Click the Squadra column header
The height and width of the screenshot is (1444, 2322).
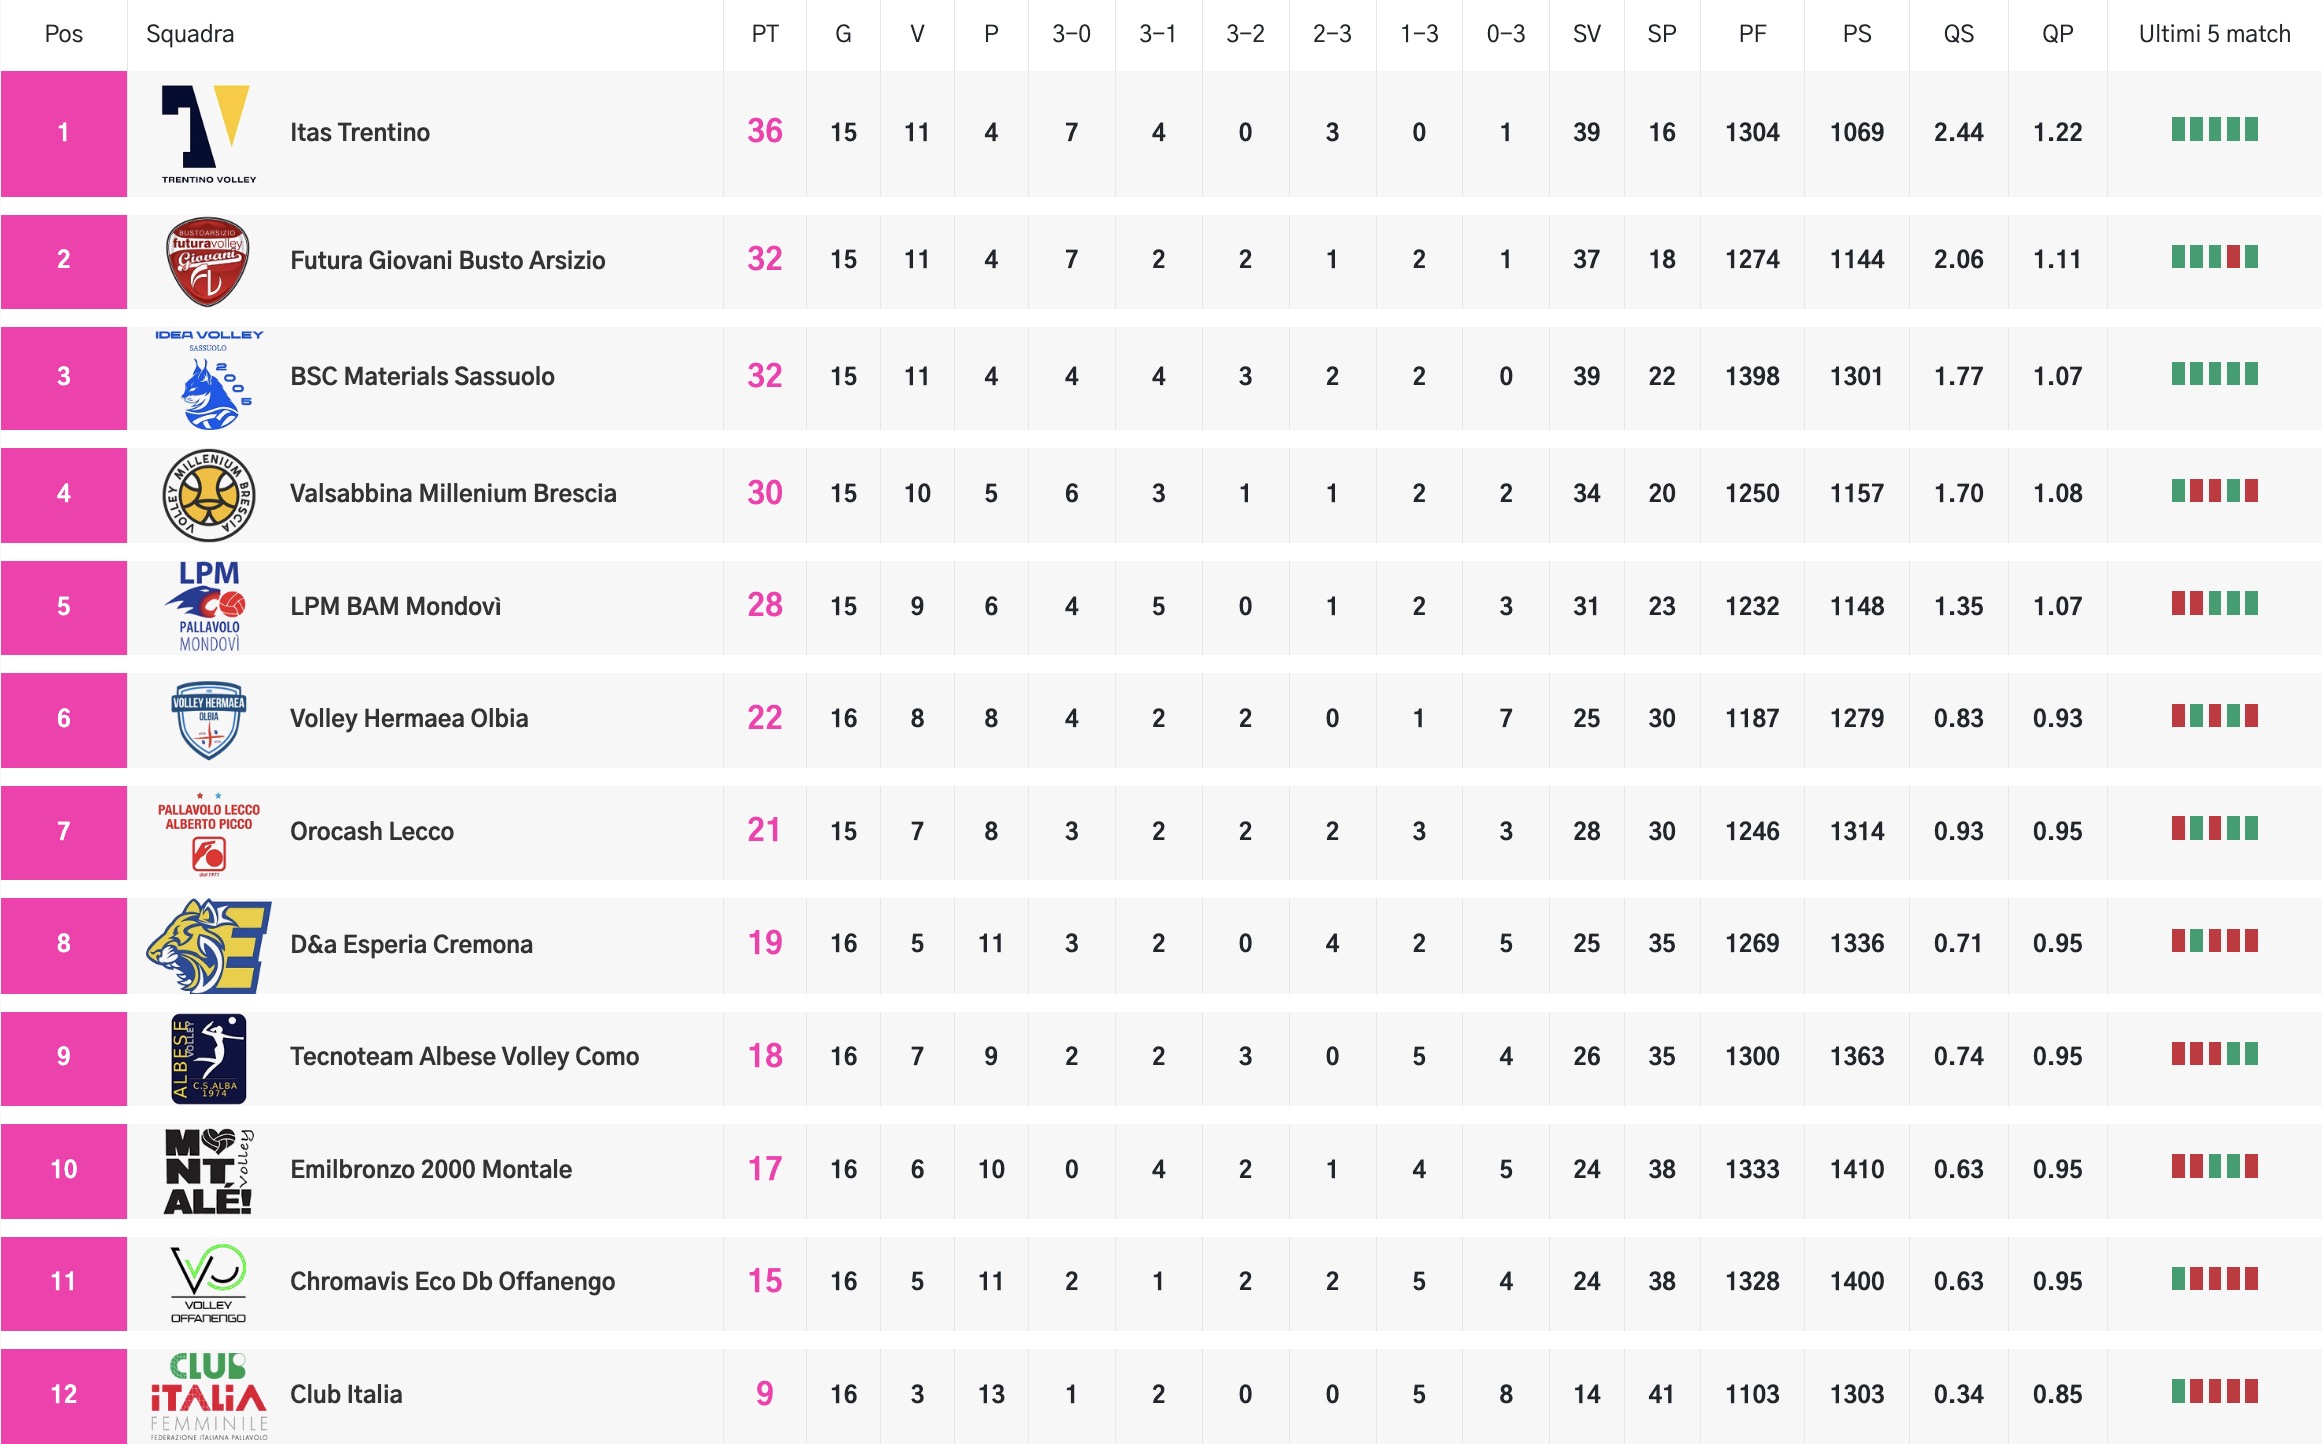click(190, 34)
